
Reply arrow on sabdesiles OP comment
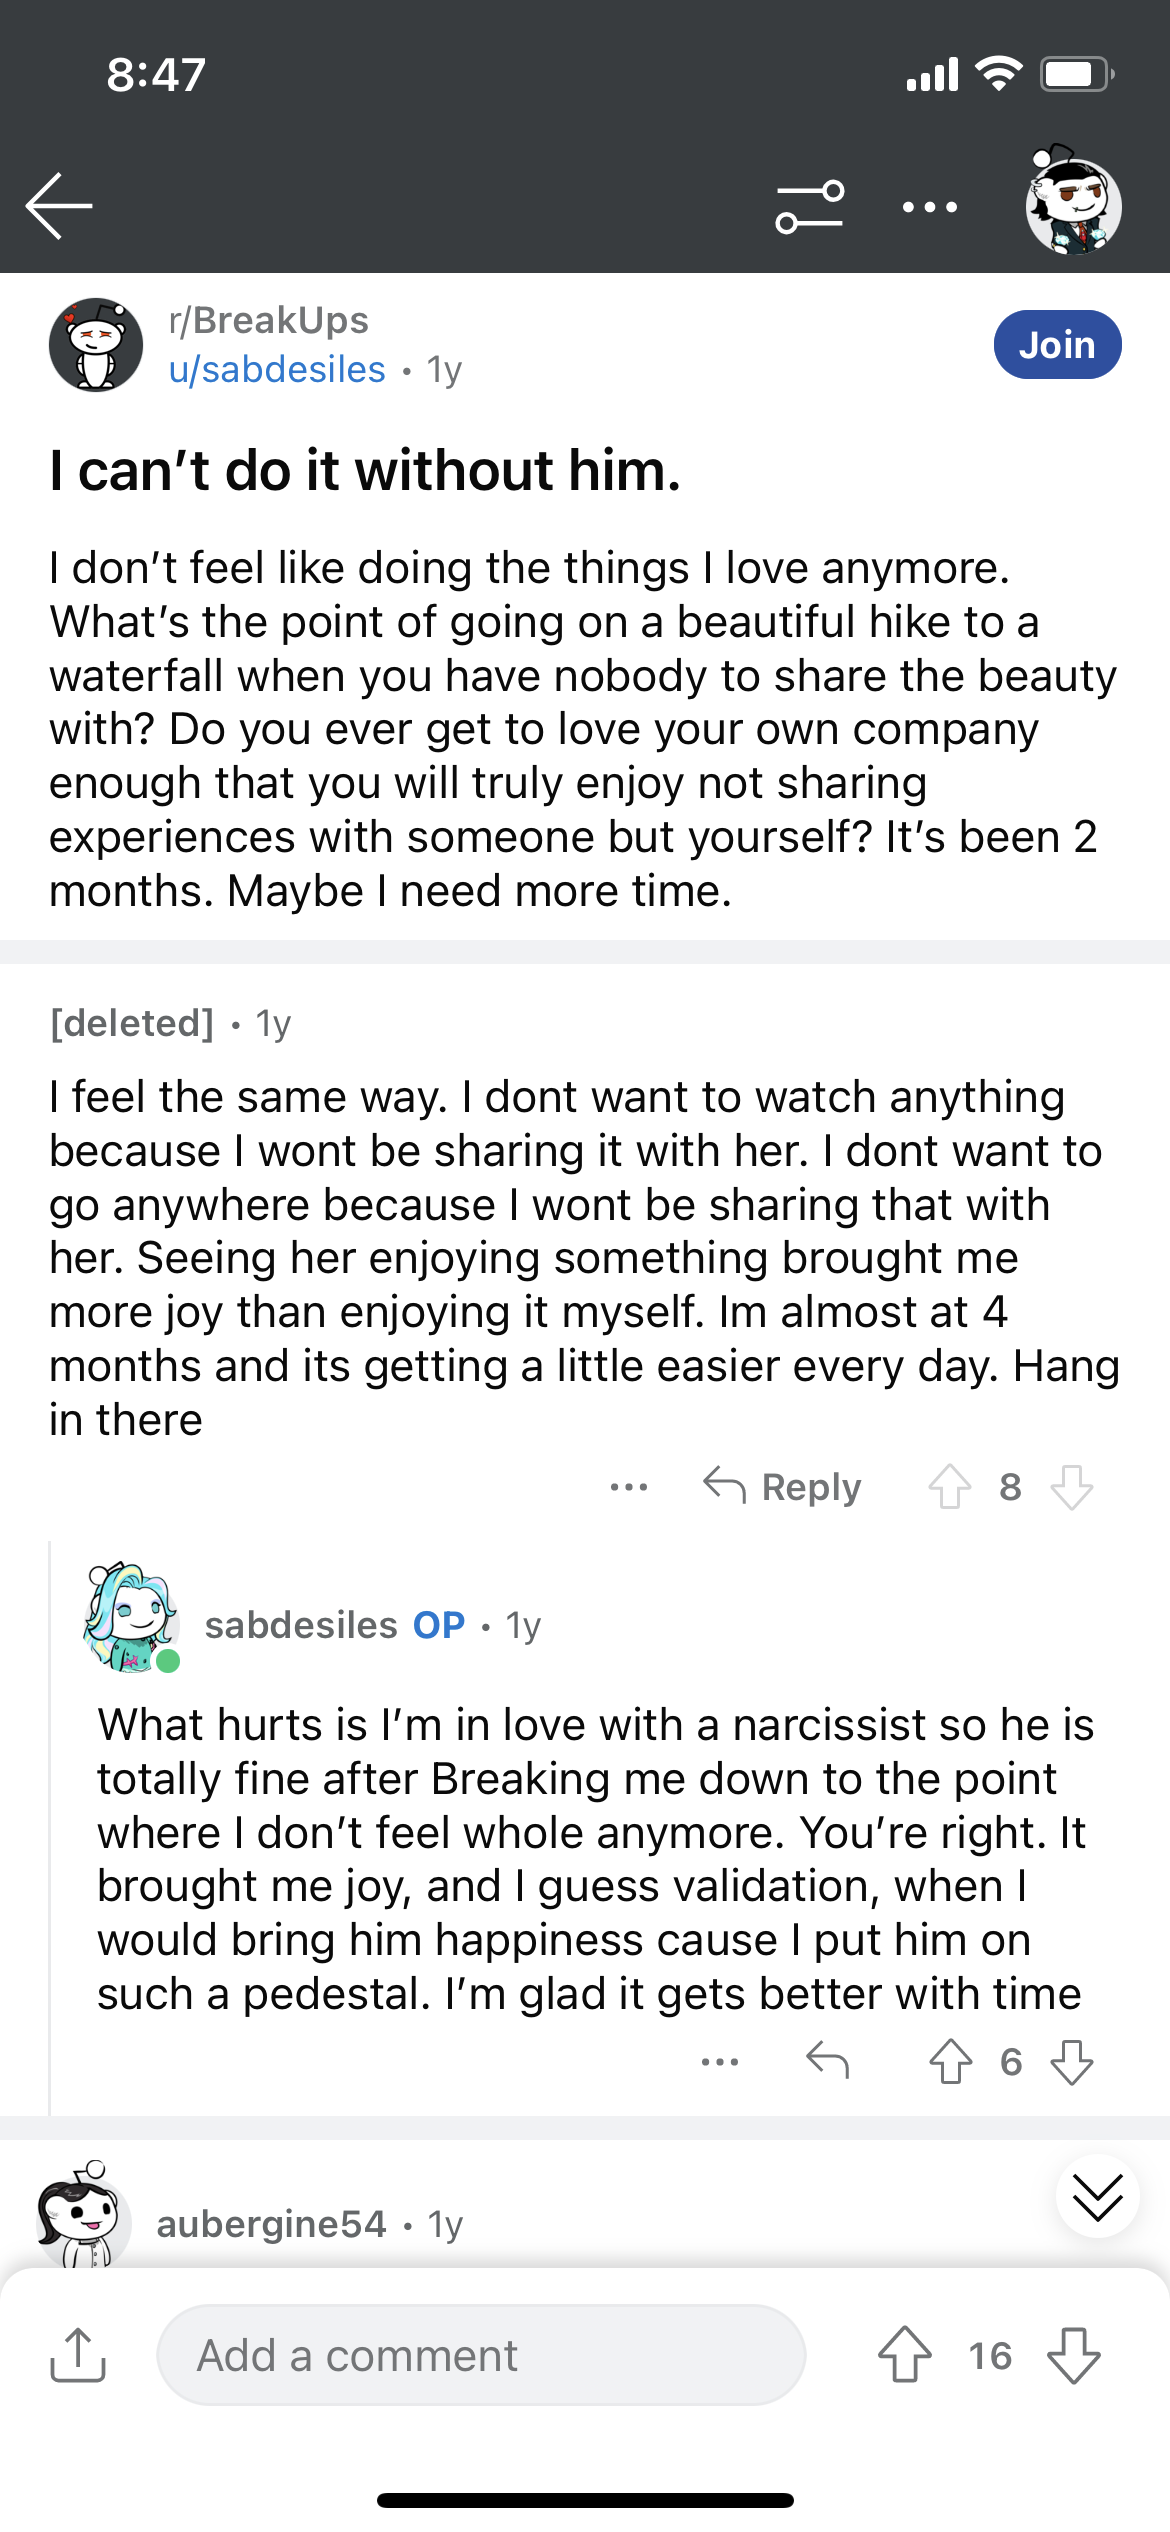tap(828, 2061)
